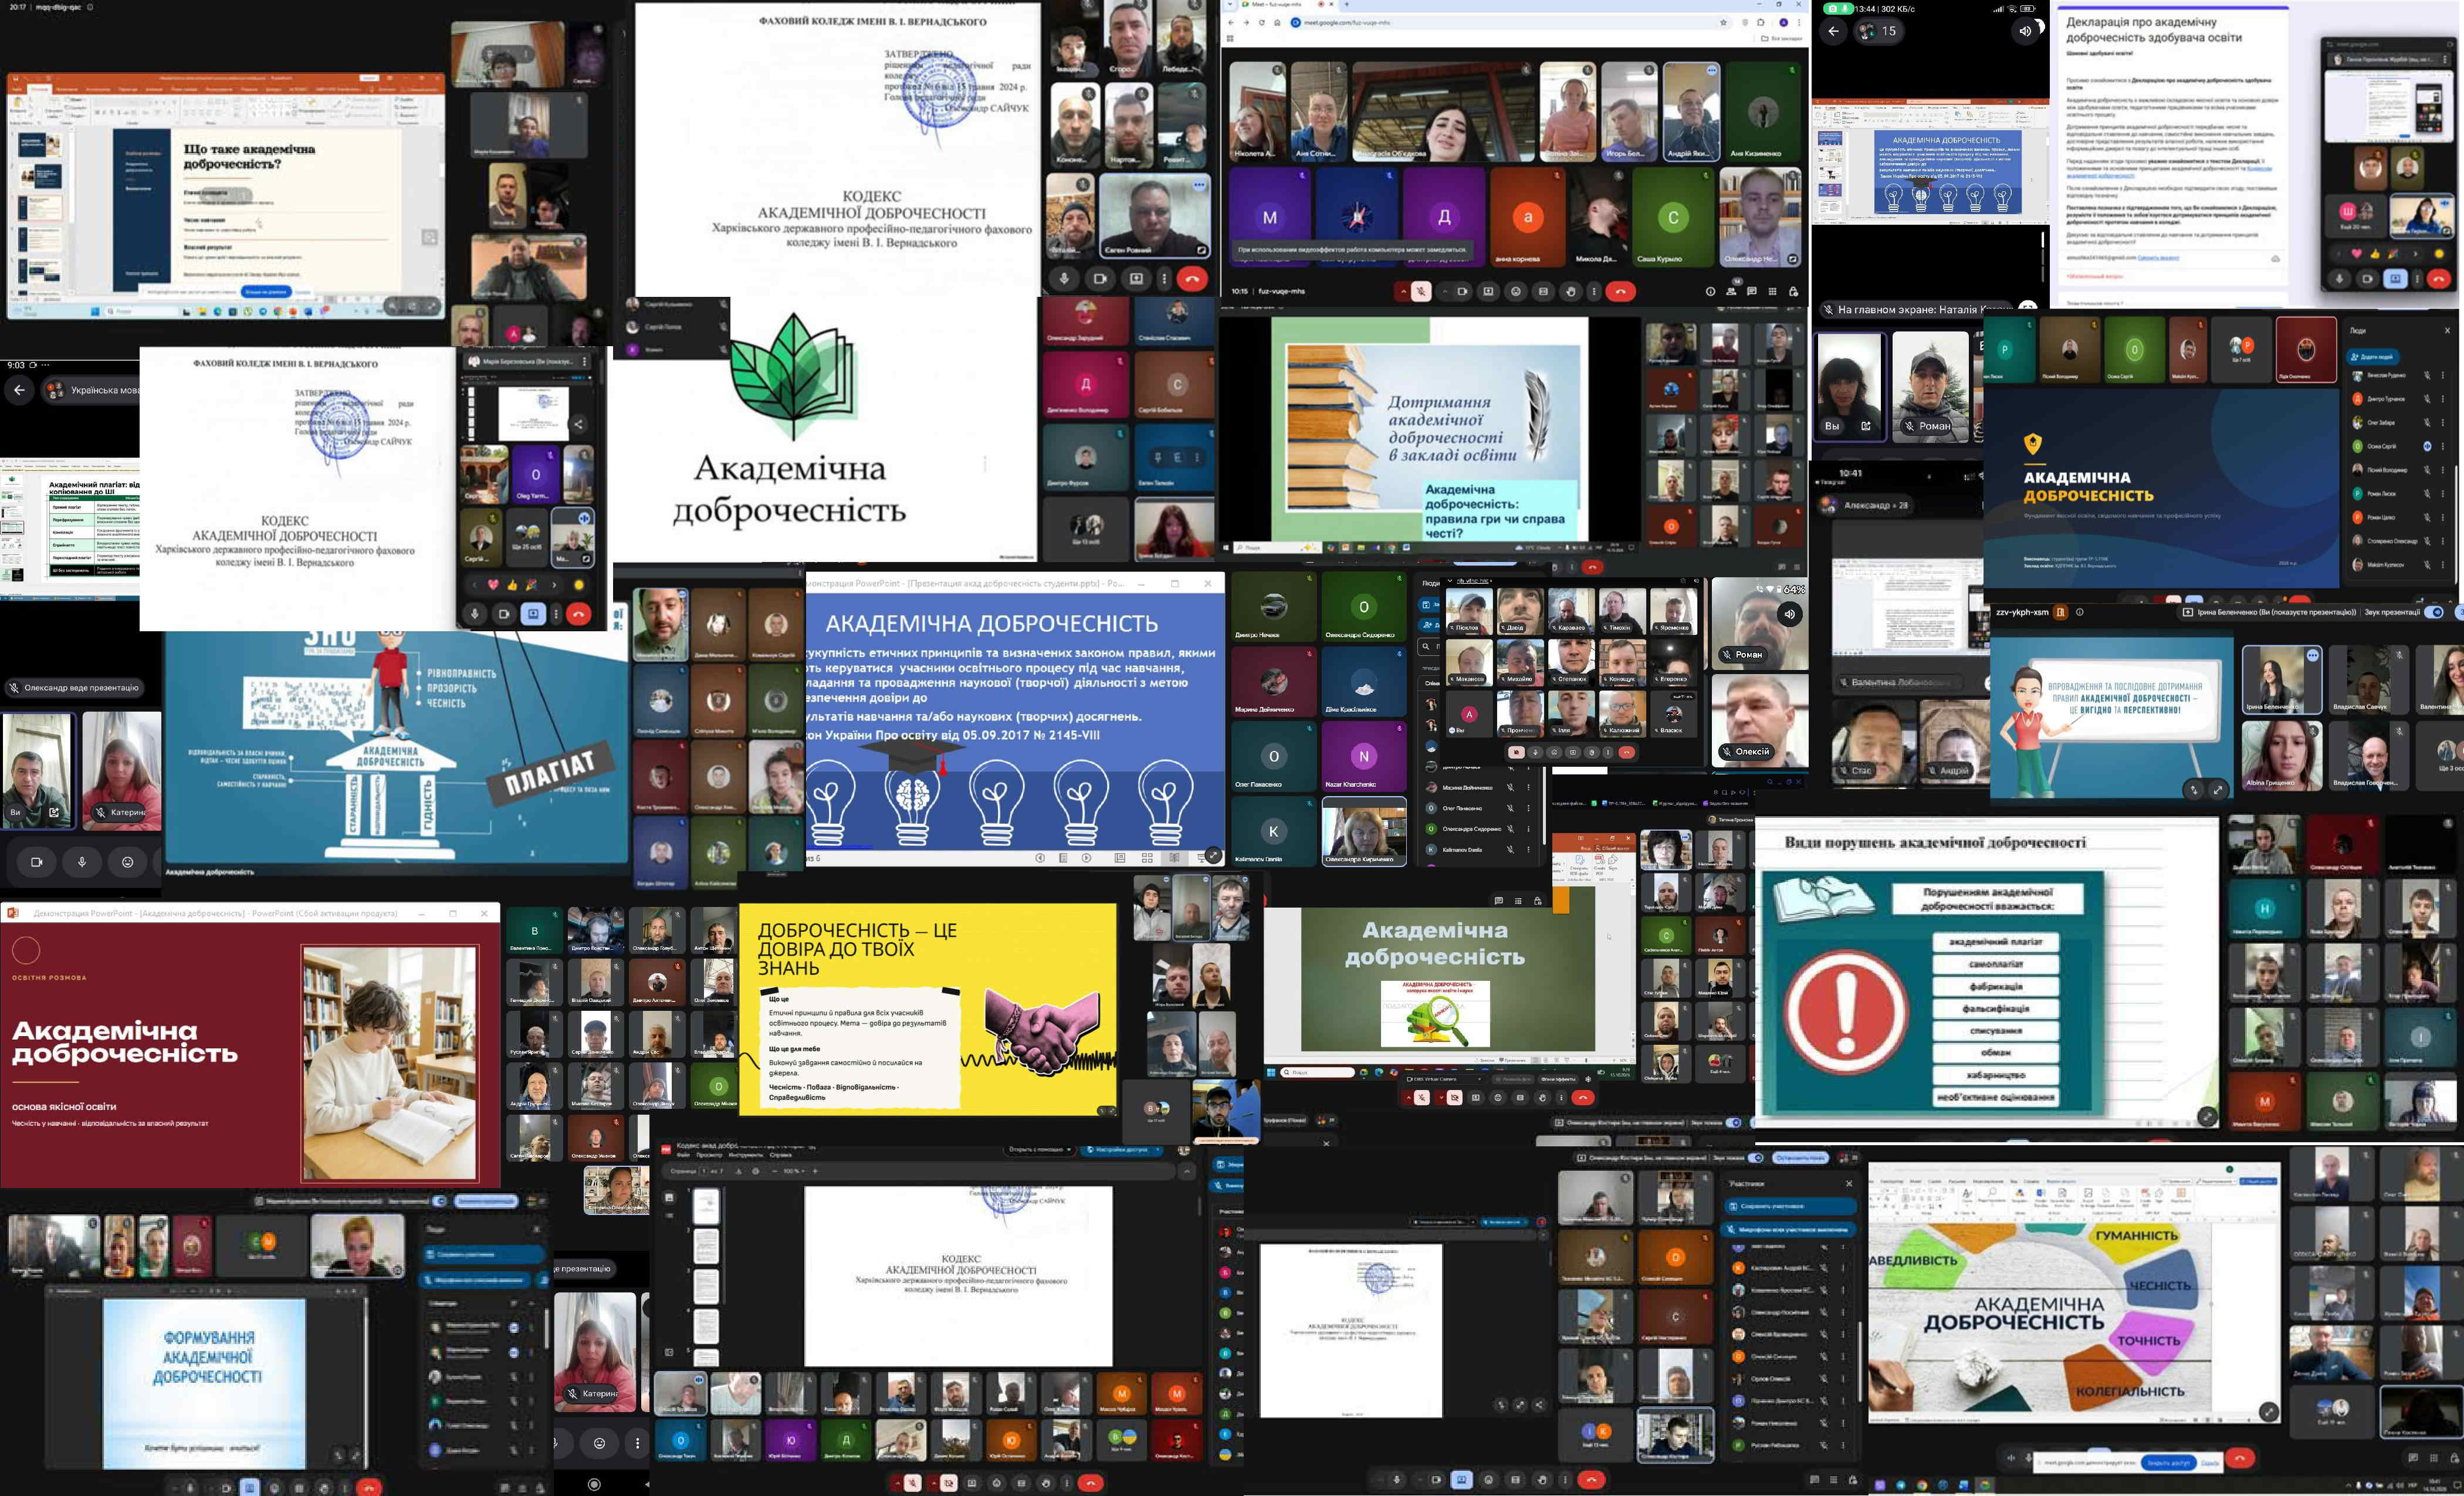2464x1496 pixels.
Task: Click the 'Скрыть' link in the sharing notice
Action: pos(2210,1463)
